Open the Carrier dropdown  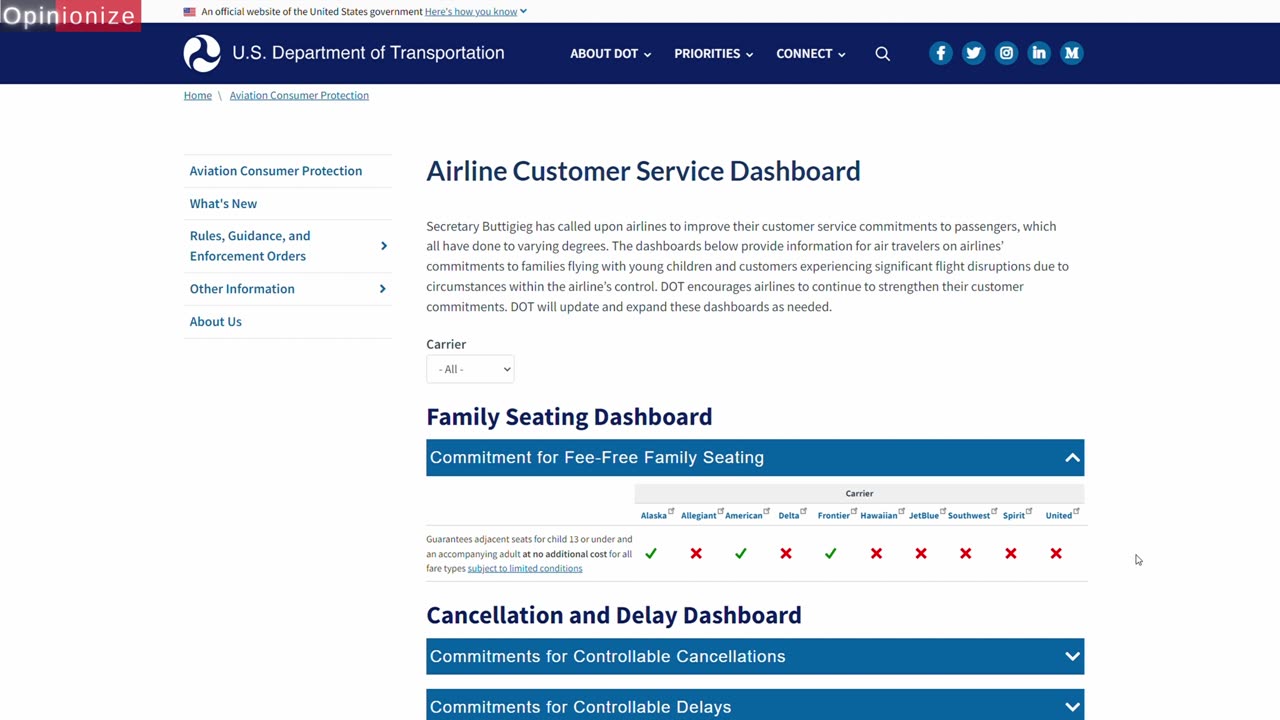coord(470,369)
